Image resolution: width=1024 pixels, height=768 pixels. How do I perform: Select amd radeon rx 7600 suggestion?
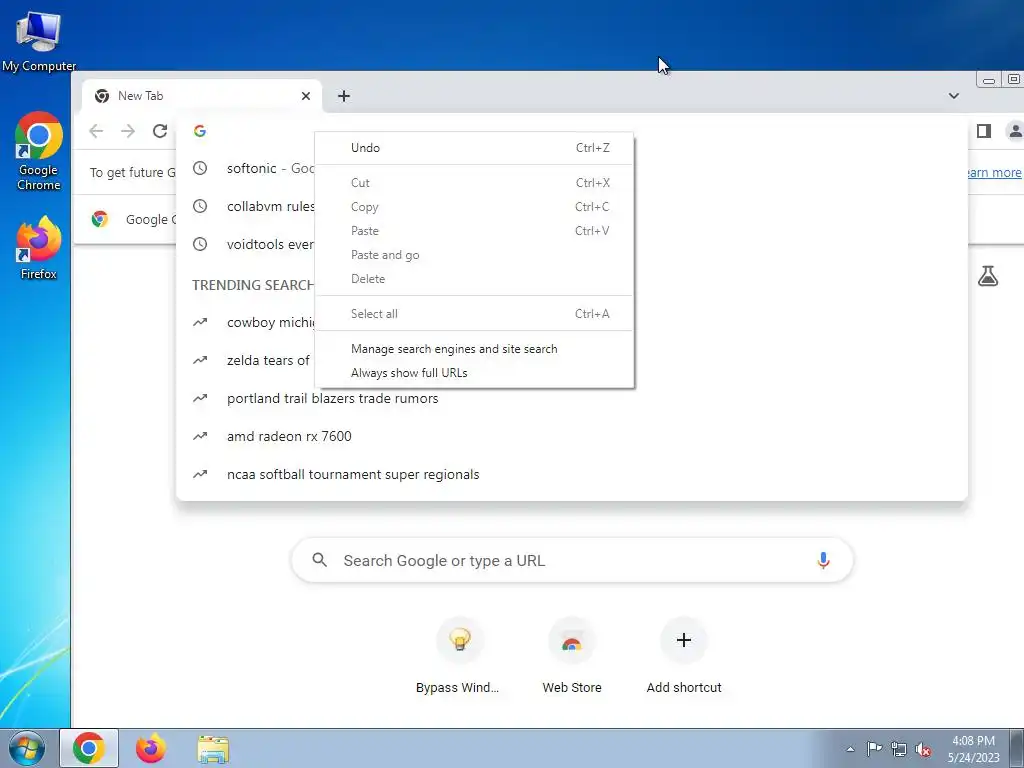point(571,436)
